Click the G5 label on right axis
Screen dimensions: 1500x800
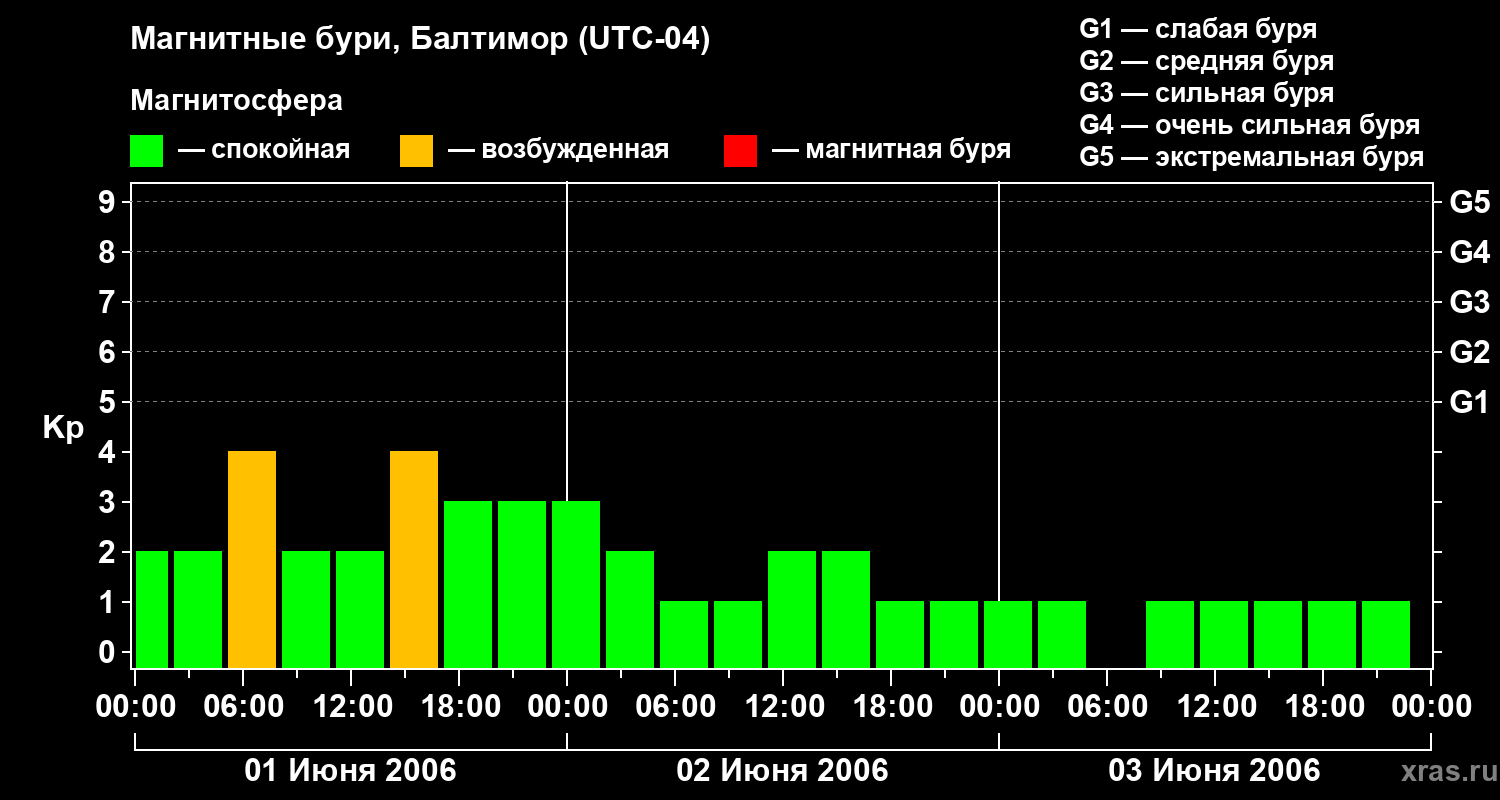1469,202
